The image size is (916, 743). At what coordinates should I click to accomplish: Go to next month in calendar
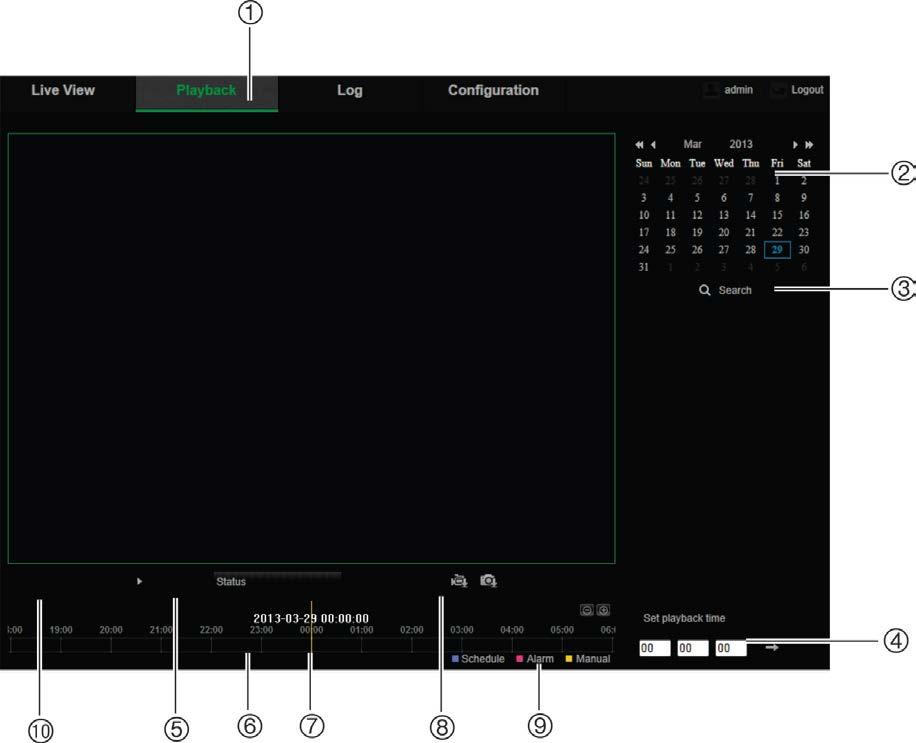(x=795, y=145)
